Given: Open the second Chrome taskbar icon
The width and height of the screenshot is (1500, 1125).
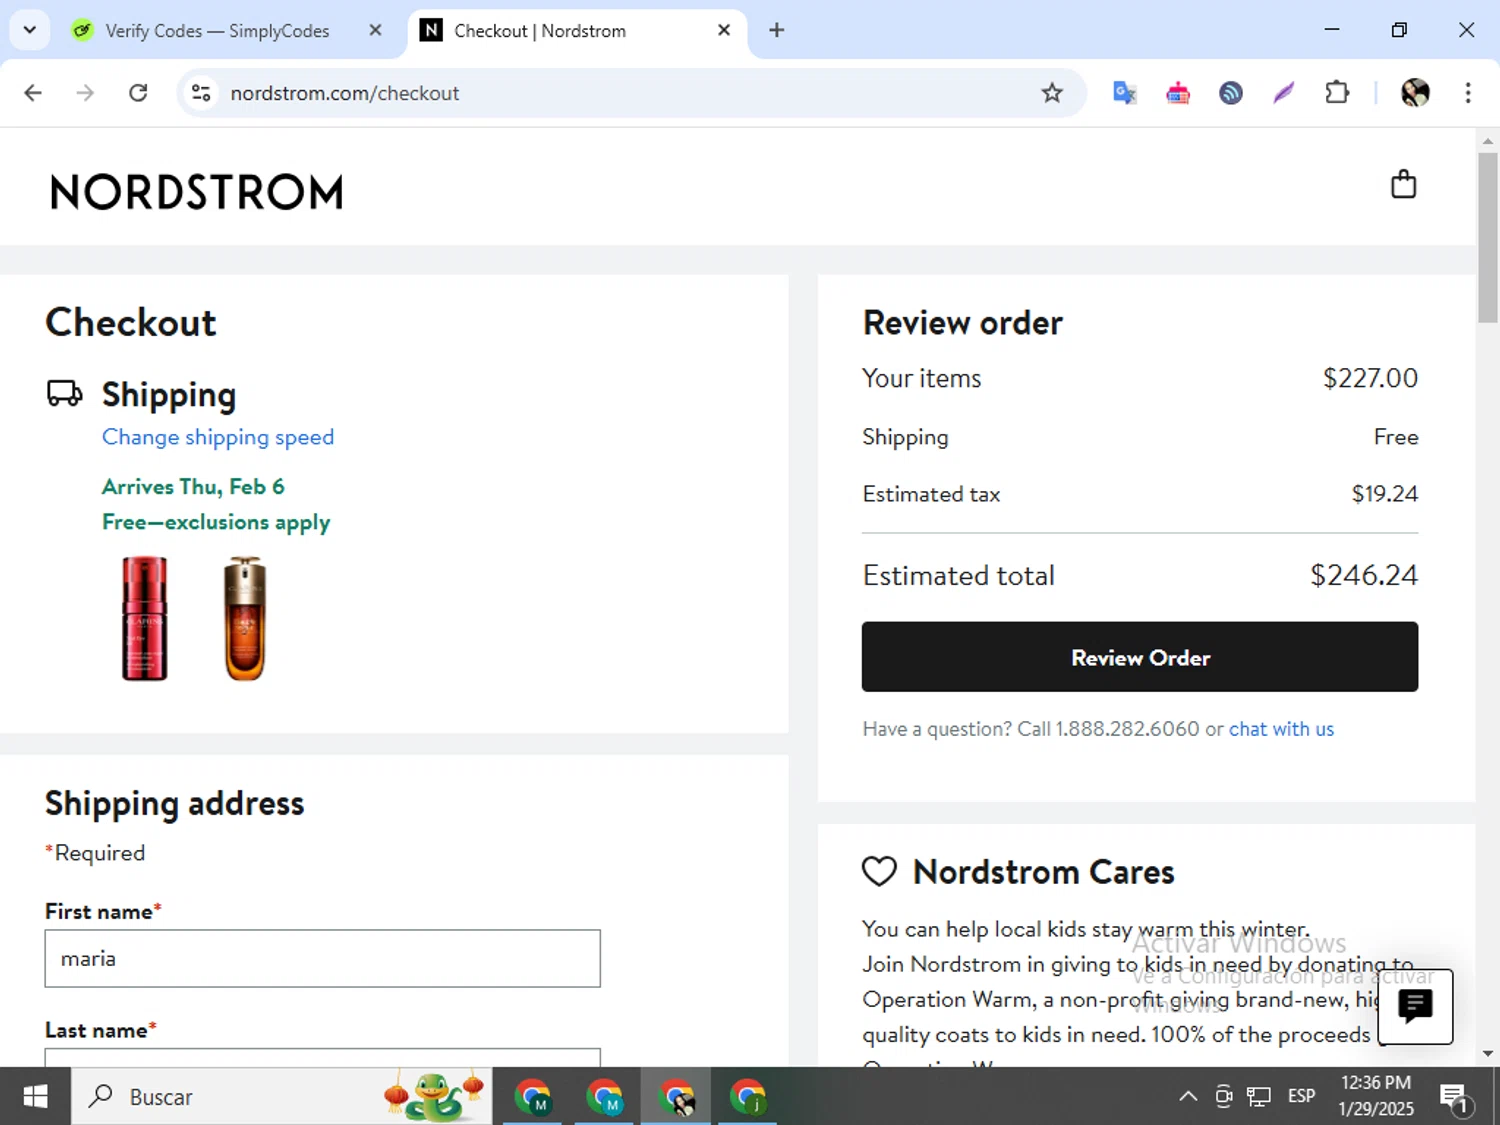Looking at the screenshot, I should pos(605,1096).
